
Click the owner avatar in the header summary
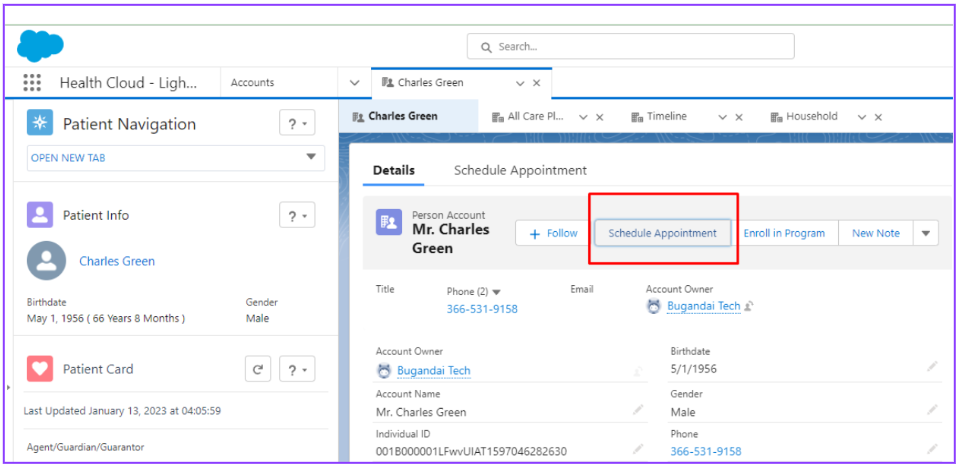tap(654, 306)
